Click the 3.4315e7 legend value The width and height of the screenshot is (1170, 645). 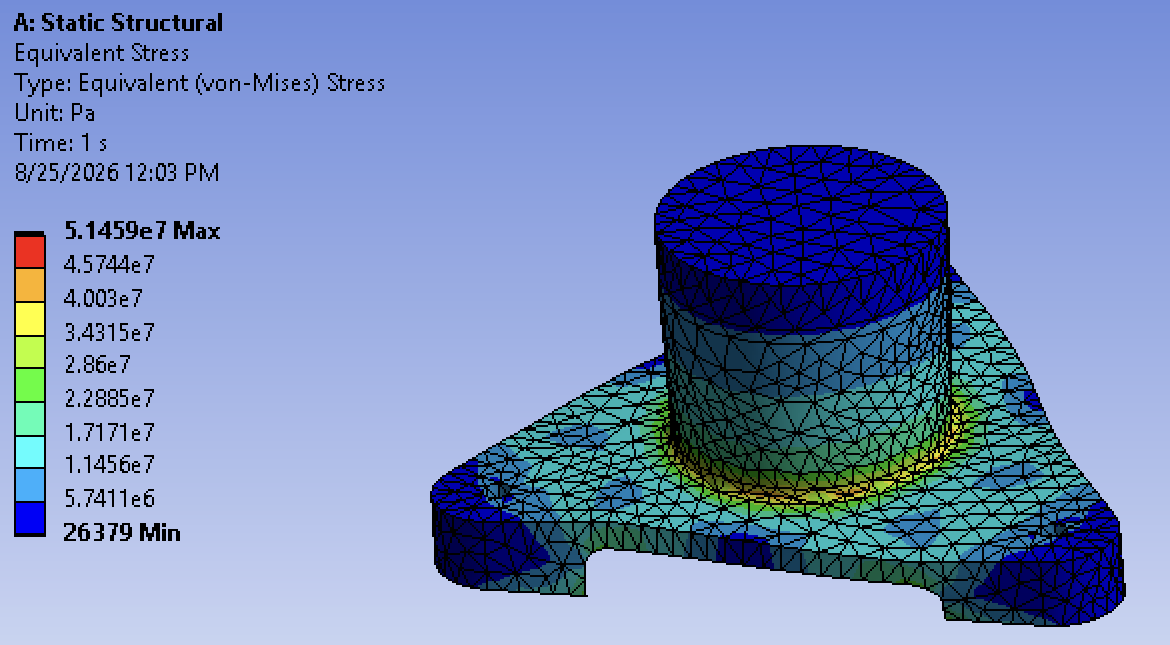coord(109,331)
